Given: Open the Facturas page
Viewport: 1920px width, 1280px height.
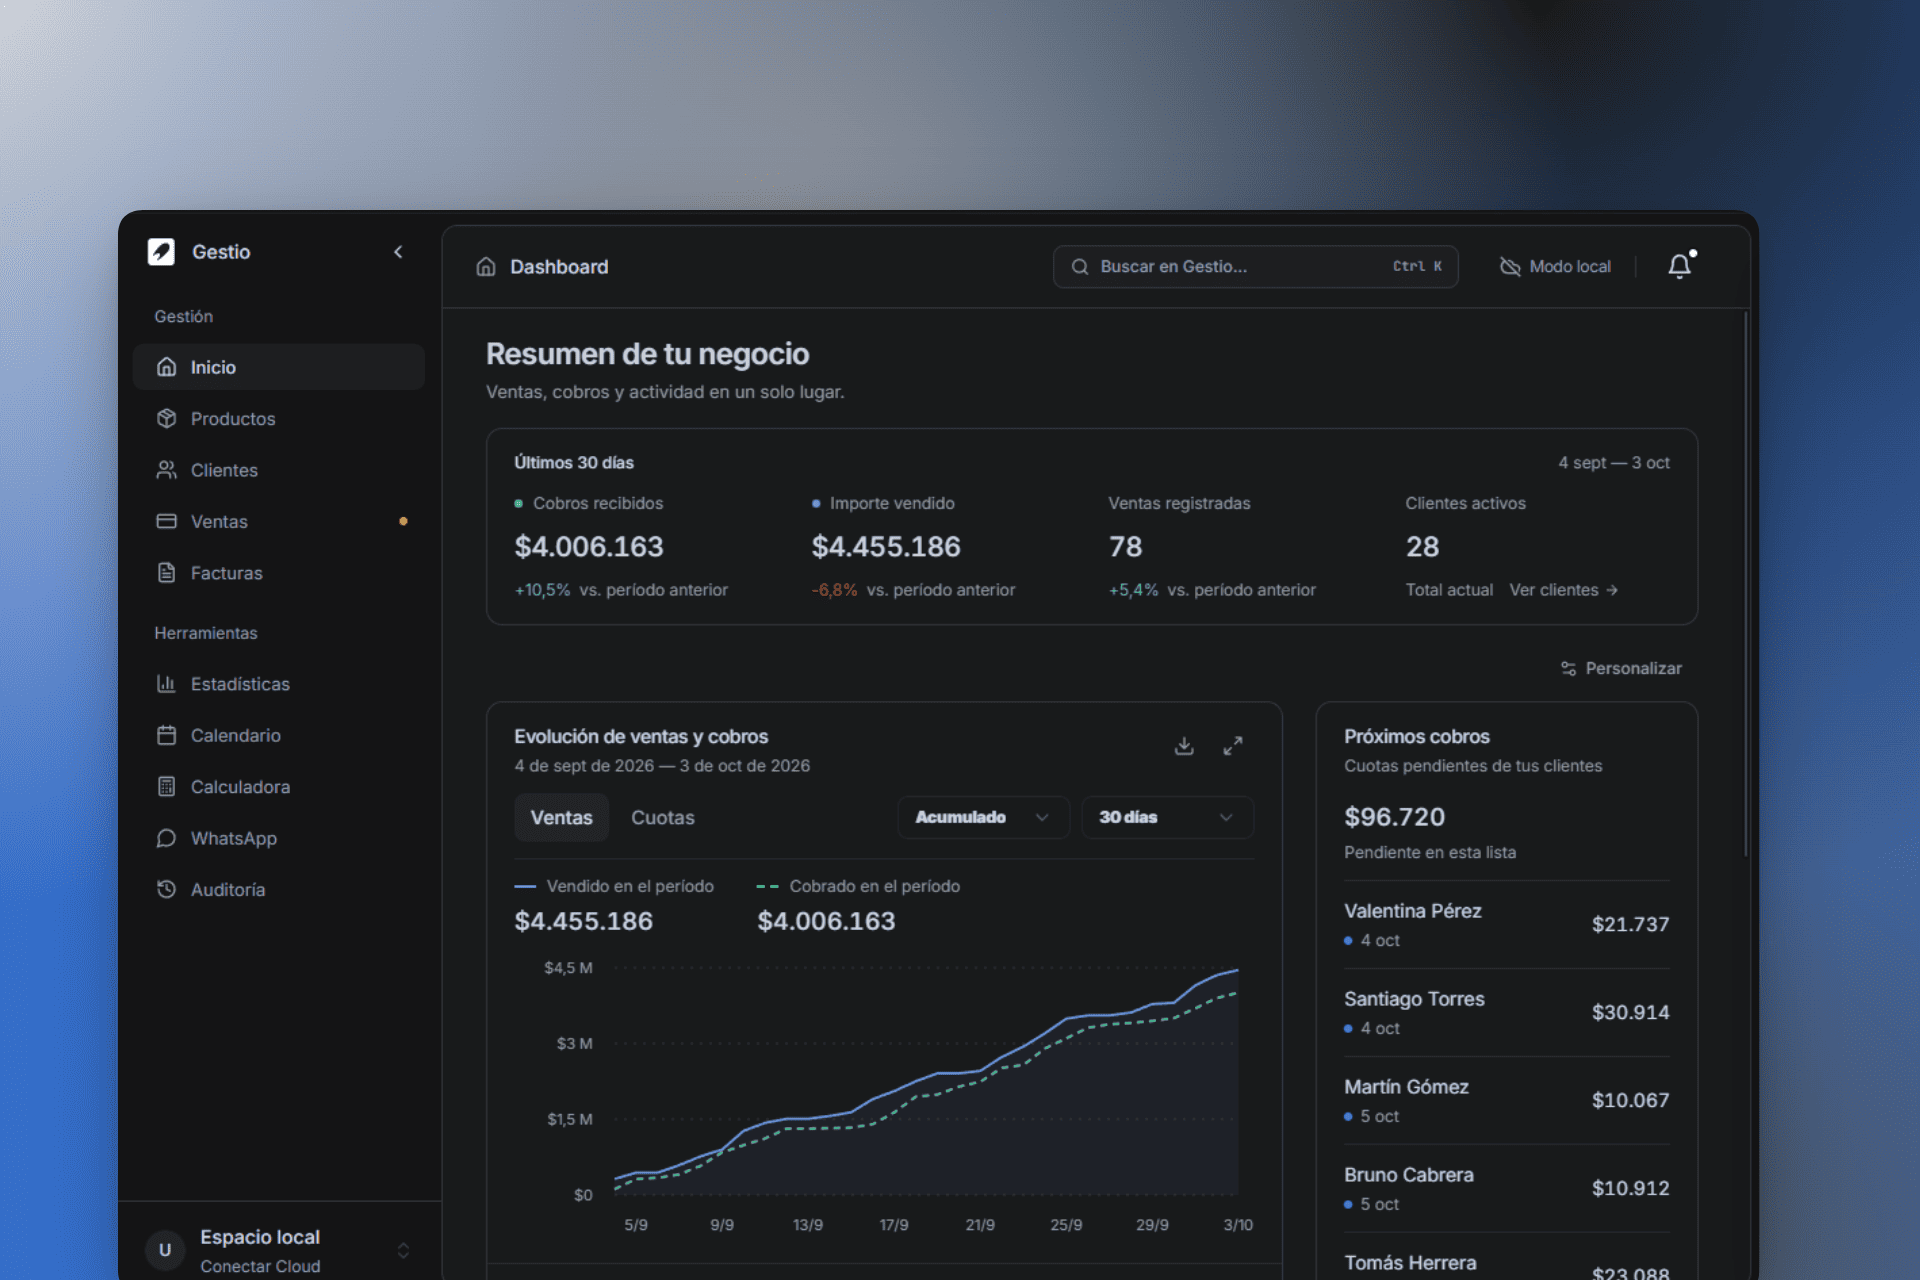Looking at the screenshot, I should [x=279, y=573].
